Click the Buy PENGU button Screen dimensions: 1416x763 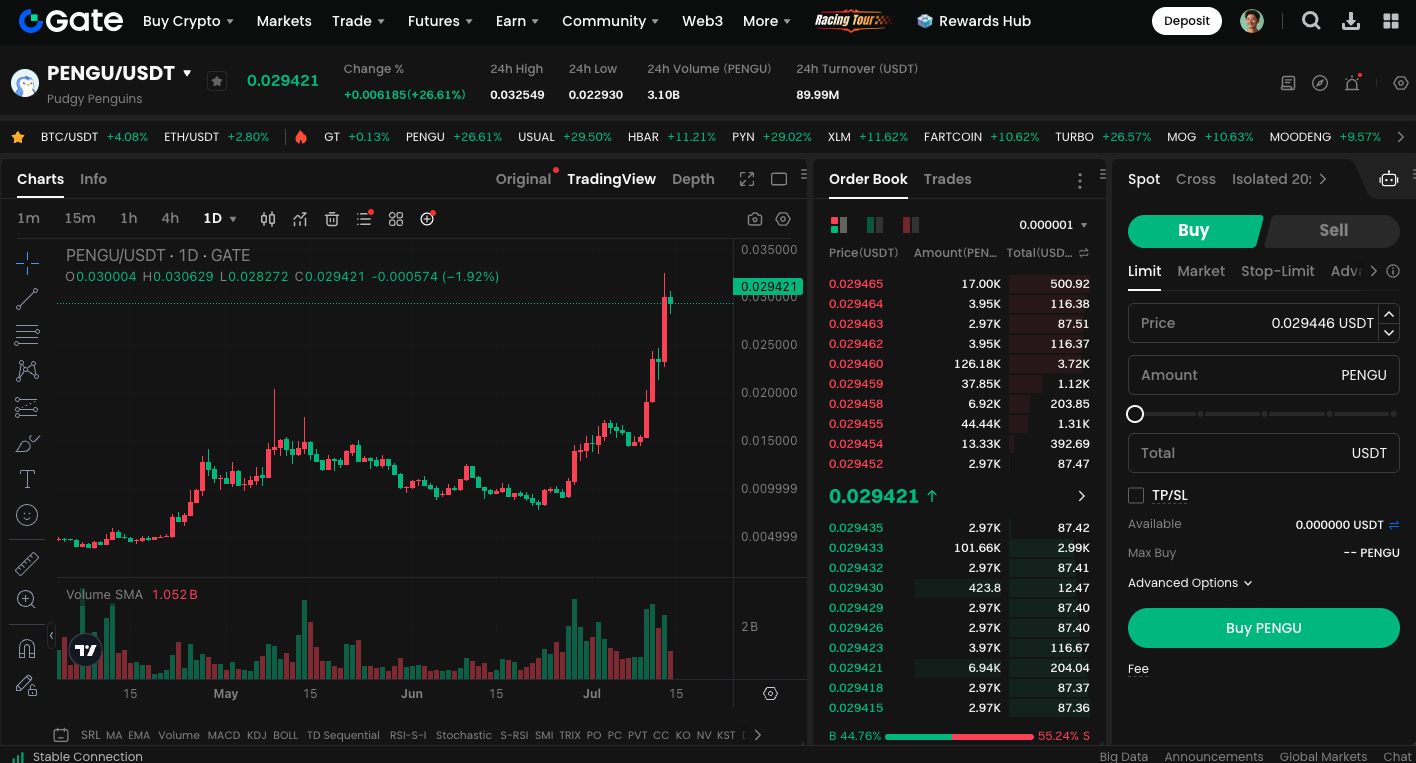[x=1263, y=628]
